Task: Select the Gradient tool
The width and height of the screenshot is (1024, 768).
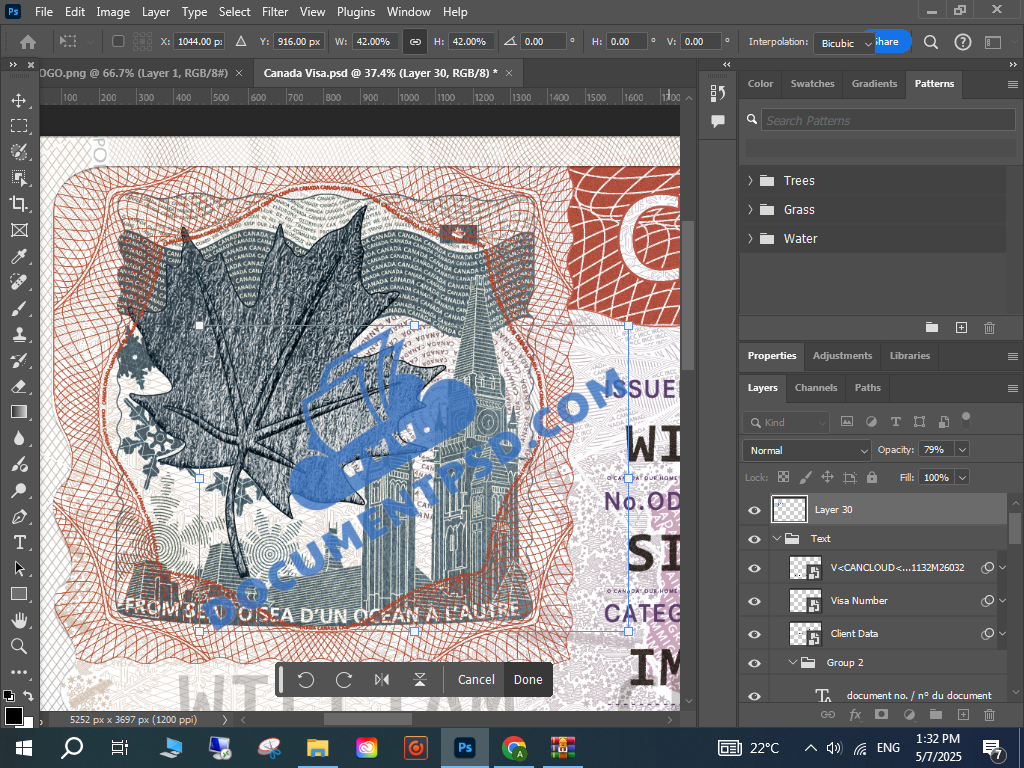Action: tap(19, 412)
